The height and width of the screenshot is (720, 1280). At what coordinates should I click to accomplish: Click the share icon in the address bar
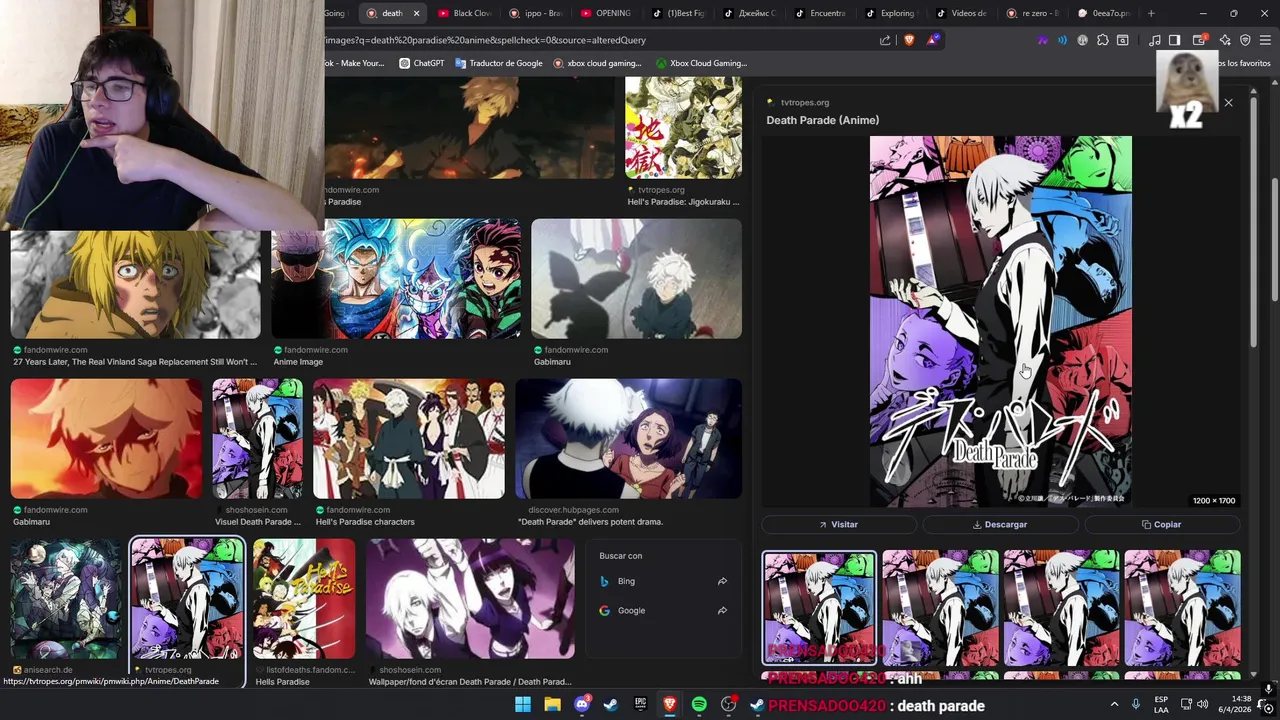[x=885, y=40]
